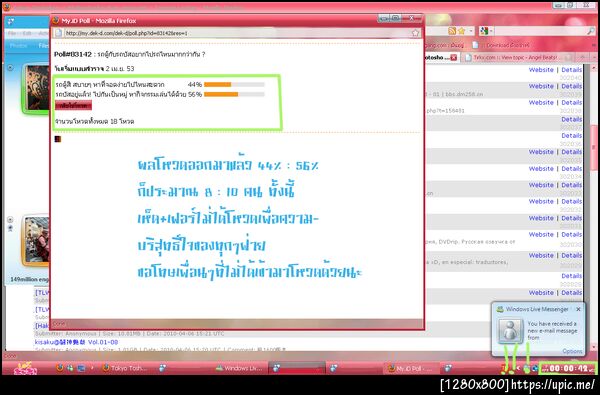The image size is (600, 395).
Task: Click the pink Start button on the taskbar
Action: click(x=25, y=369)
